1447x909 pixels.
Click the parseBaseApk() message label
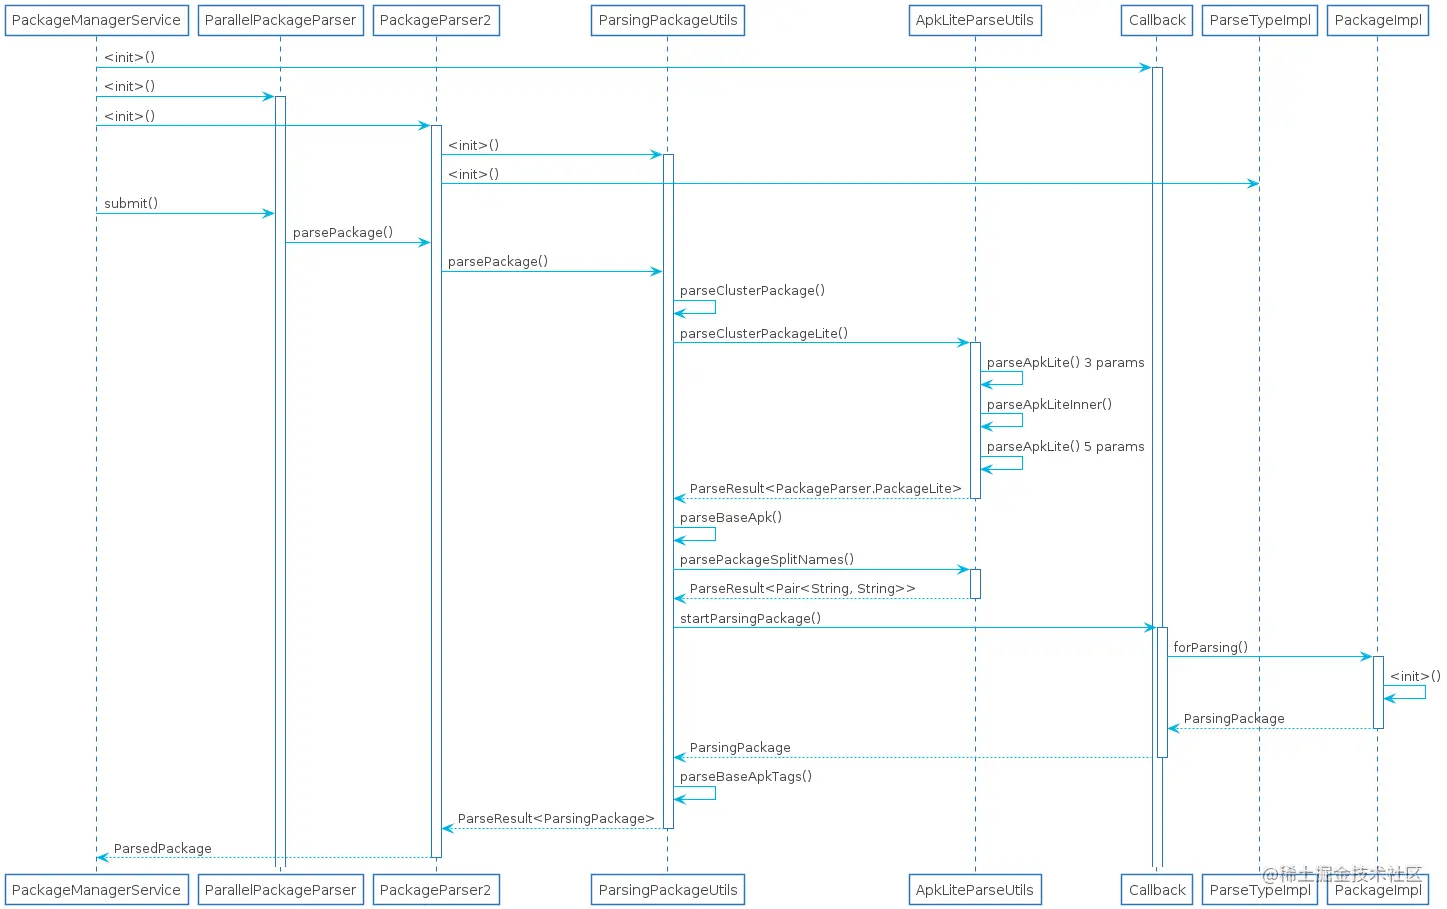(731, 517)
